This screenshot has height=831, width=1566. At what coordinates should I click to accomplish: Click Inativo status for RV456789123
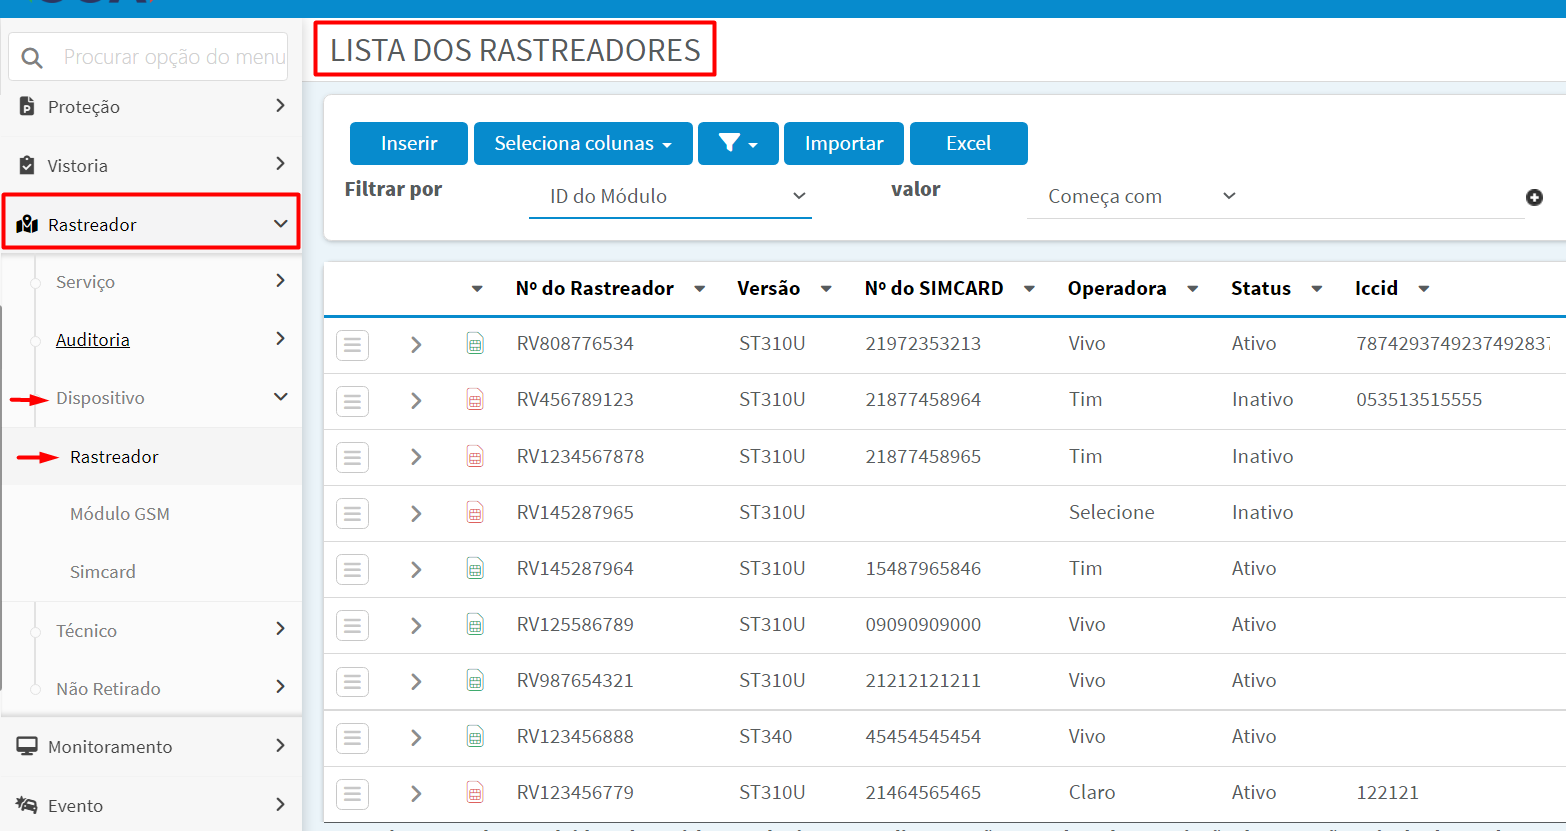coord(1262,400)
